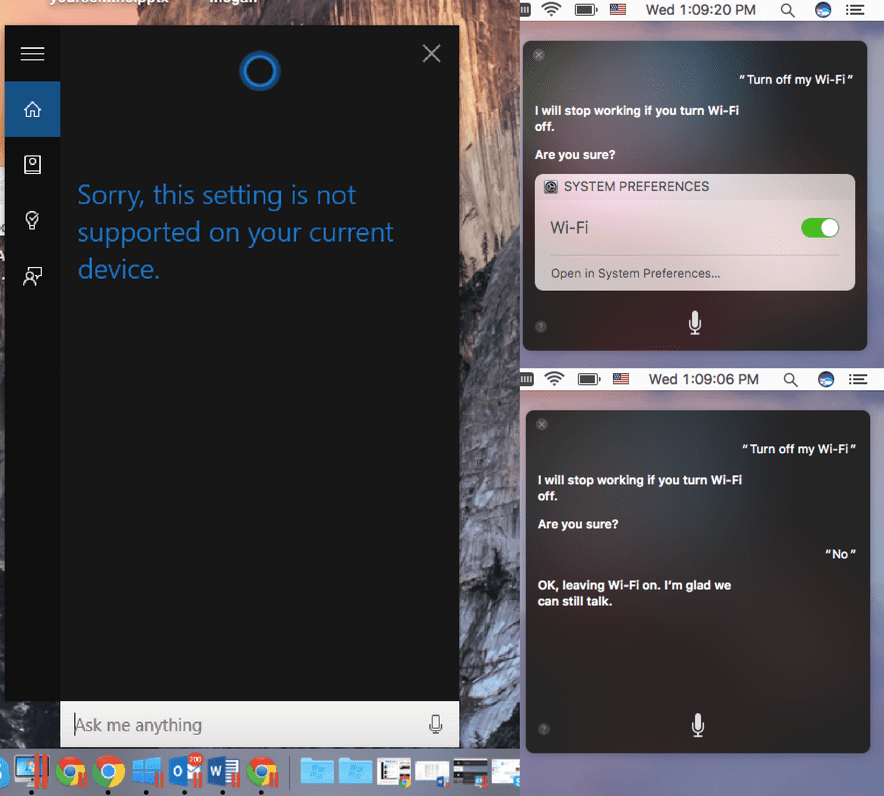Open Parallels Desktop from the dock
The height and width of the screenshot is (796, 884).
(x=32, y=771)
